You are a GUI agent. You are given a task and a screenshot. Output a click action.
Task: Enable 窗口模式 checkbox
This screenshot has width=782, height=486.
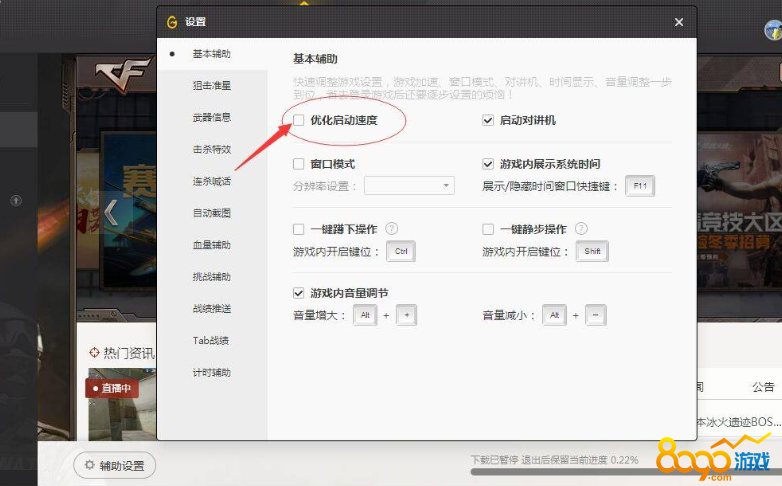pyautogui.click(x=299, y=164)
